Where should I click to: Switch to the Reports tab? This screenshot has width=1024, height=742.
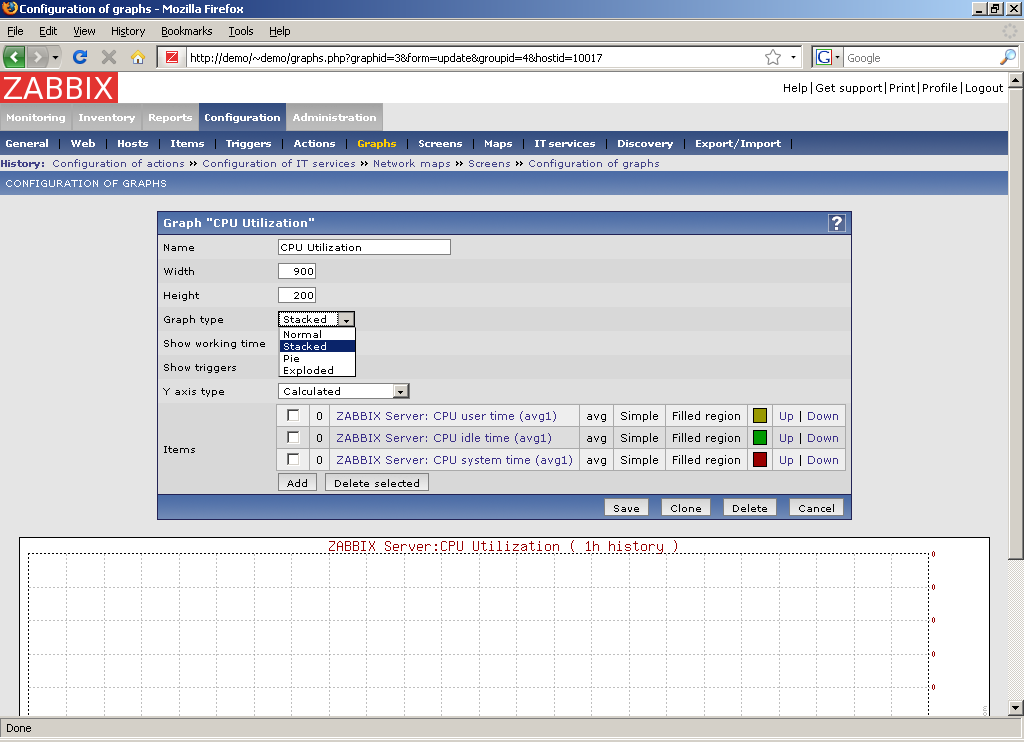(x=170, y=118)
